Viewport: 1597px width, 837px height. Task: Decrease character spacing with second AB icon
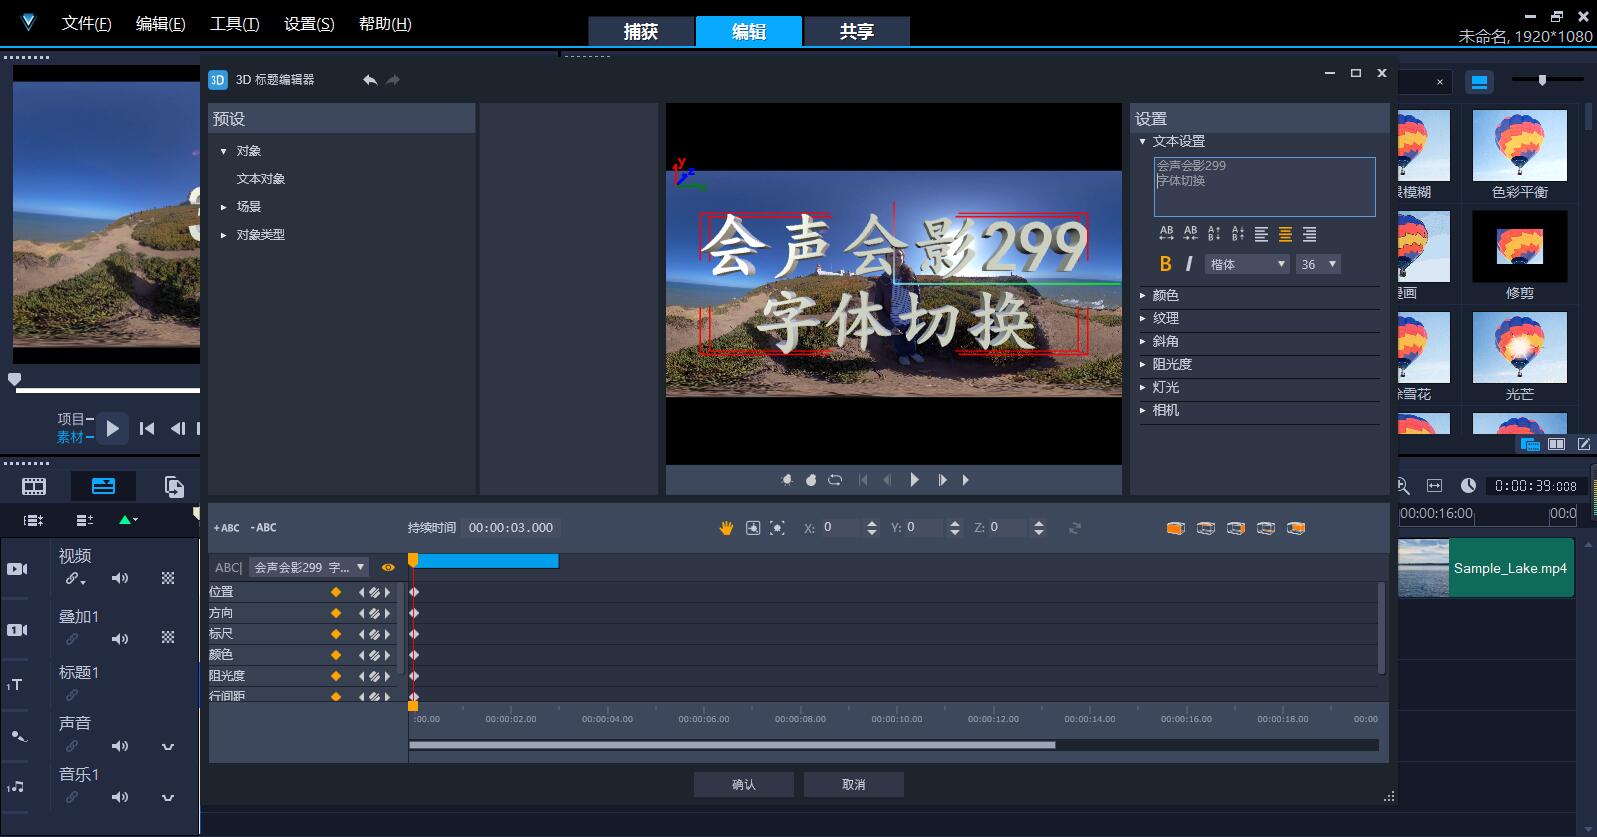pos(1190,234)
